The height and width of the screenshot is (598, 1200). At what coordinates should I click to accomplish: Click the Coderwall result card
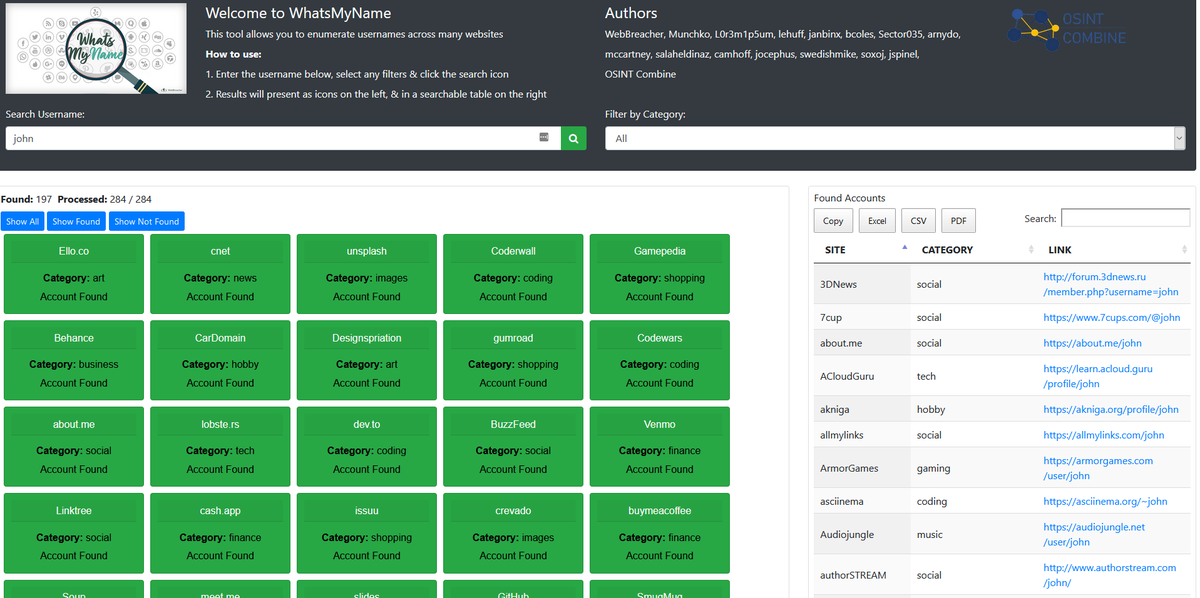pos(513,273)
